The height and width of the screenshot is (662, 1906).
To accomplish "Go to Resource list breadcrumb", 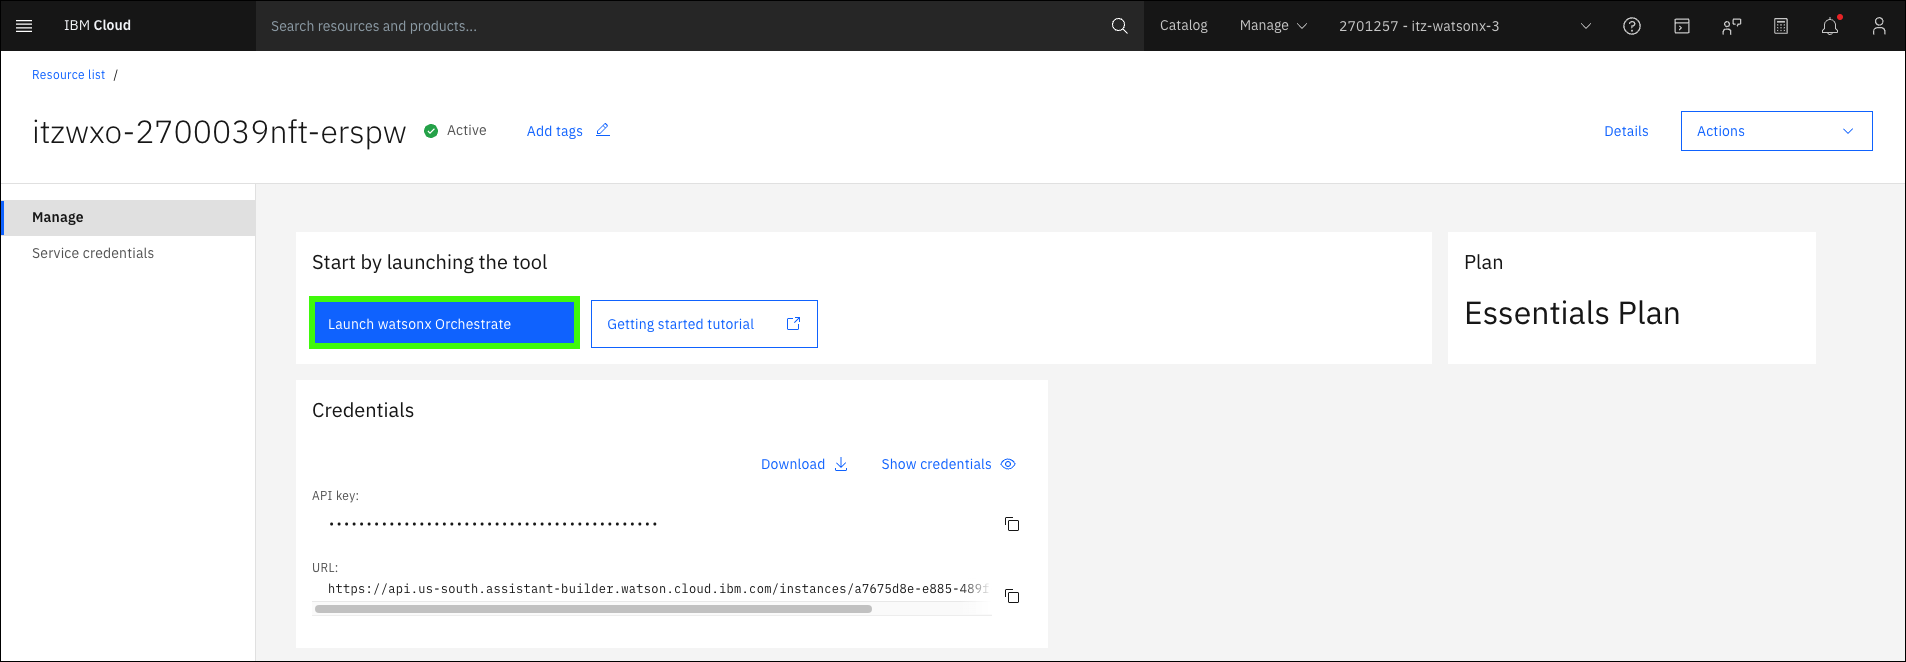I will (68, 75).
